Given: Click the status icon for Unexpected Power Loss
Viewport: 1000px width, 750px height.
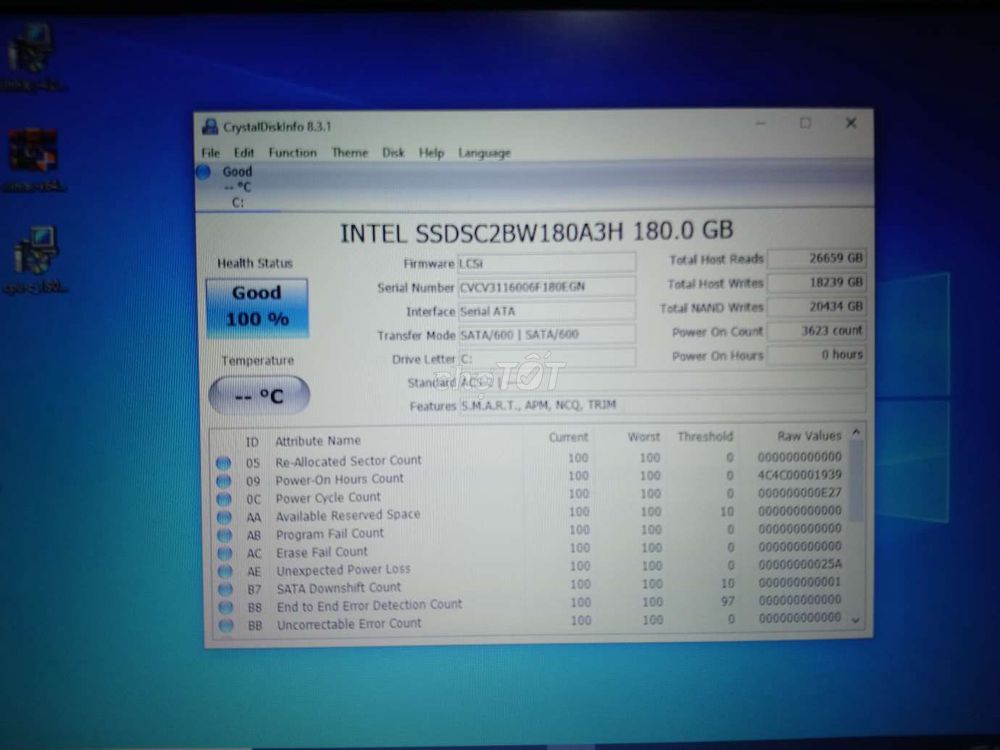Looking at the screenshot, I should (x=225, y=571).
